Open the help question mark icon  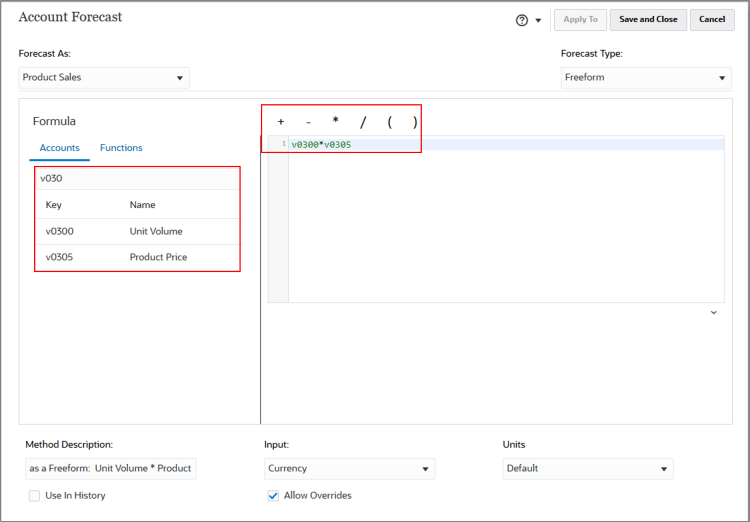point(522,20)
